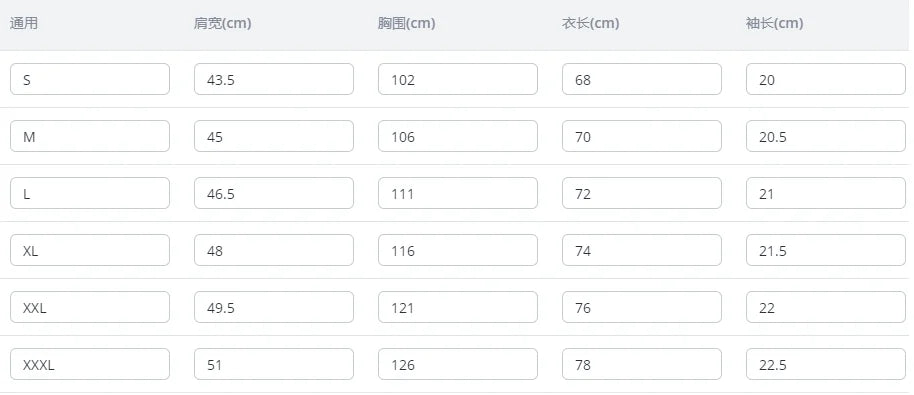Image resolution: width=914 pixels, height=395 pixels.
Task: Edit the chest measurement field showing 111
Action: [x=458, y=193]
